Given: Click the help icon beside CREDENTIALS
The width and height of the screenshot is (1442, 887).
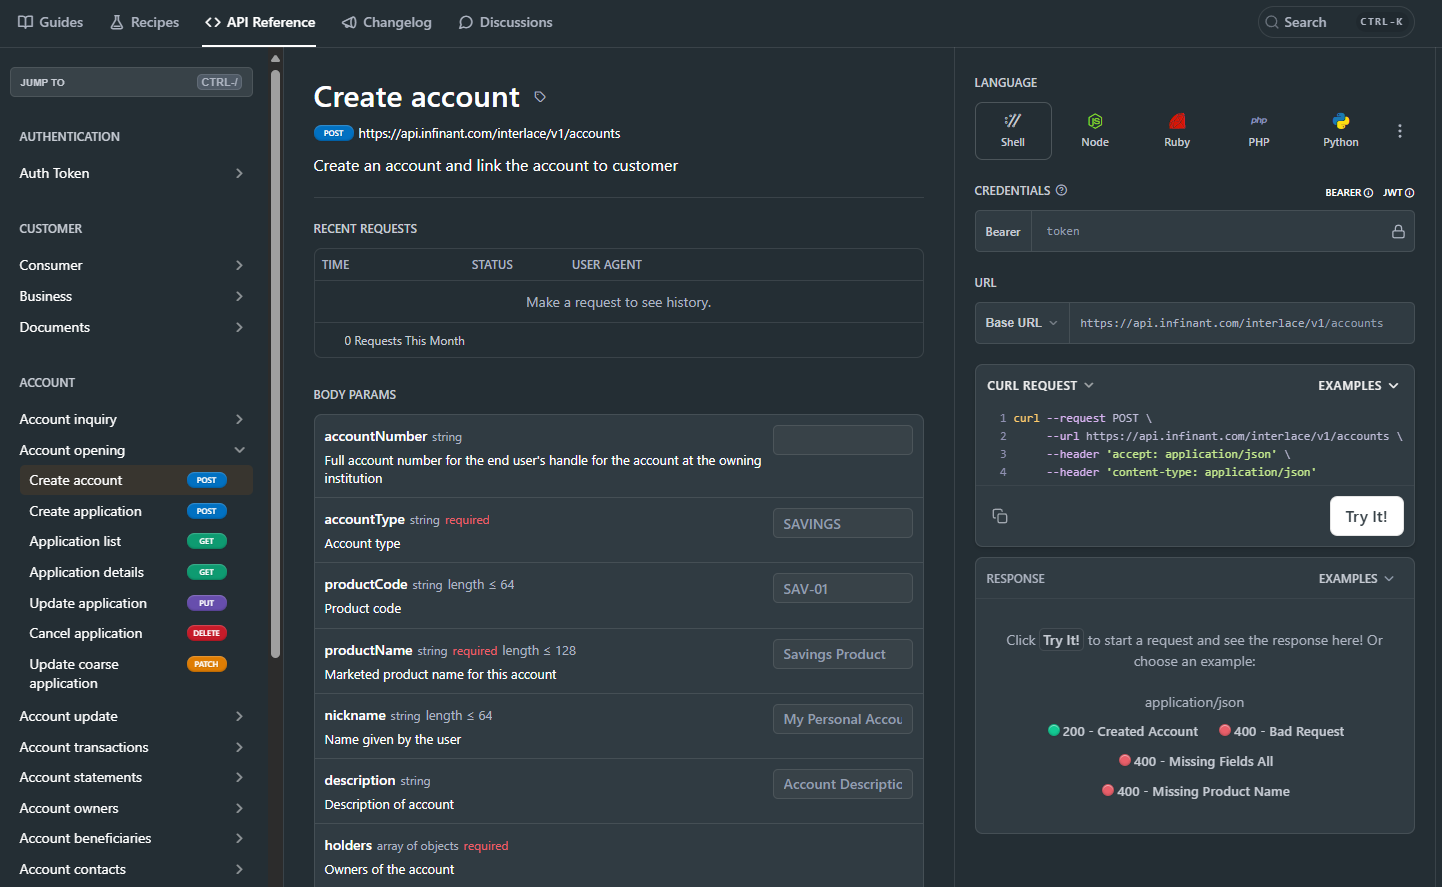Looking at the screenshot, I should [x=1062, y=190].
